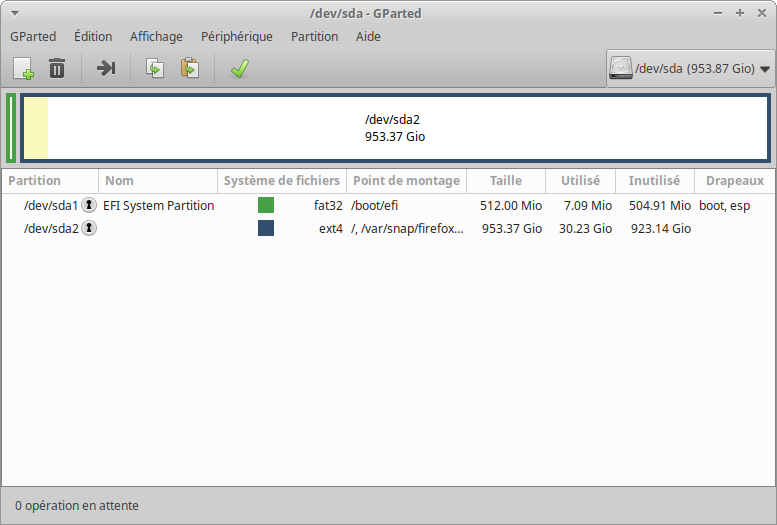Open the Périphérique menu
The height and width of the screenshot is (525, 777).
(x=237, y=37)
